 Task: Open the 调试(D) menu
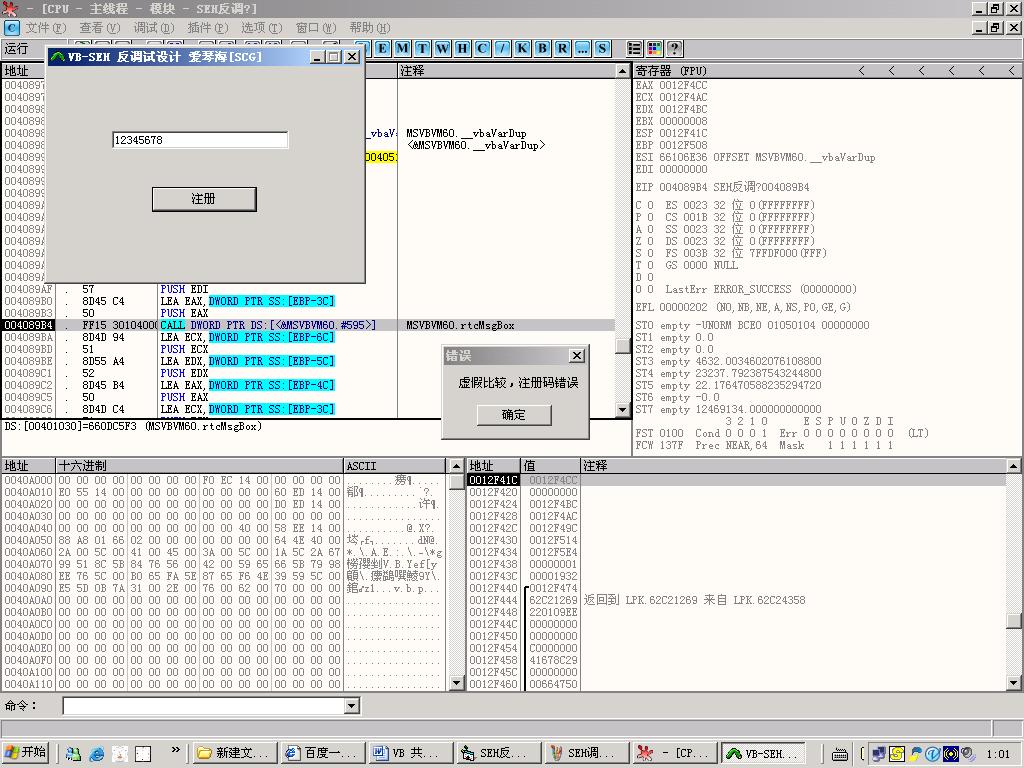(154, 28)
